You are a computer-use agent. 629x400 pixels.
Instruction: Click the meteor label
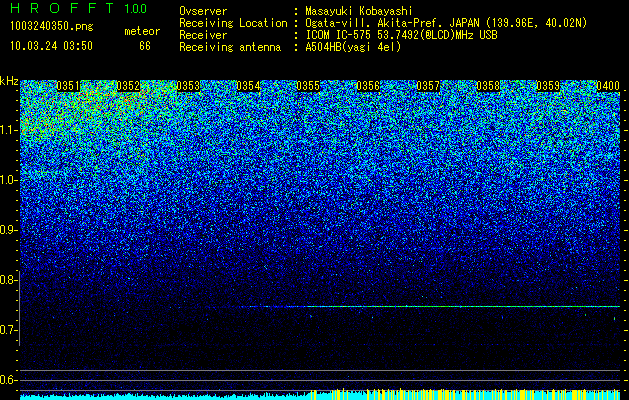[x=142, y=31]
